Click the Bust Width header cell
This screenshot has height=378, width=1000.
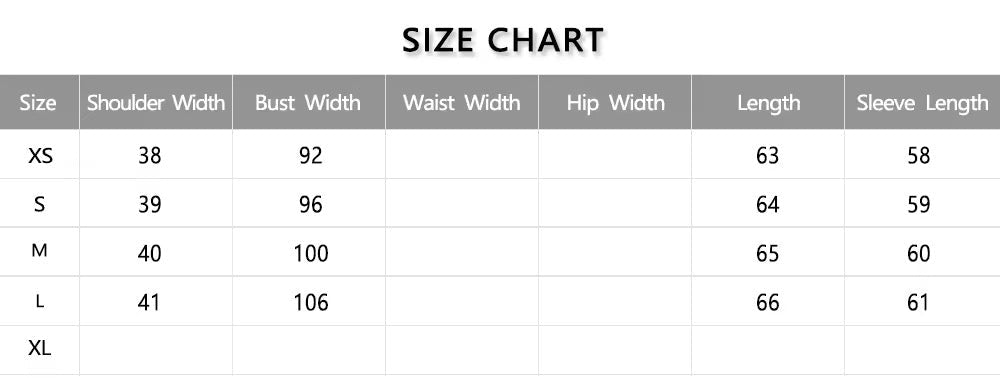coord(309,103)
